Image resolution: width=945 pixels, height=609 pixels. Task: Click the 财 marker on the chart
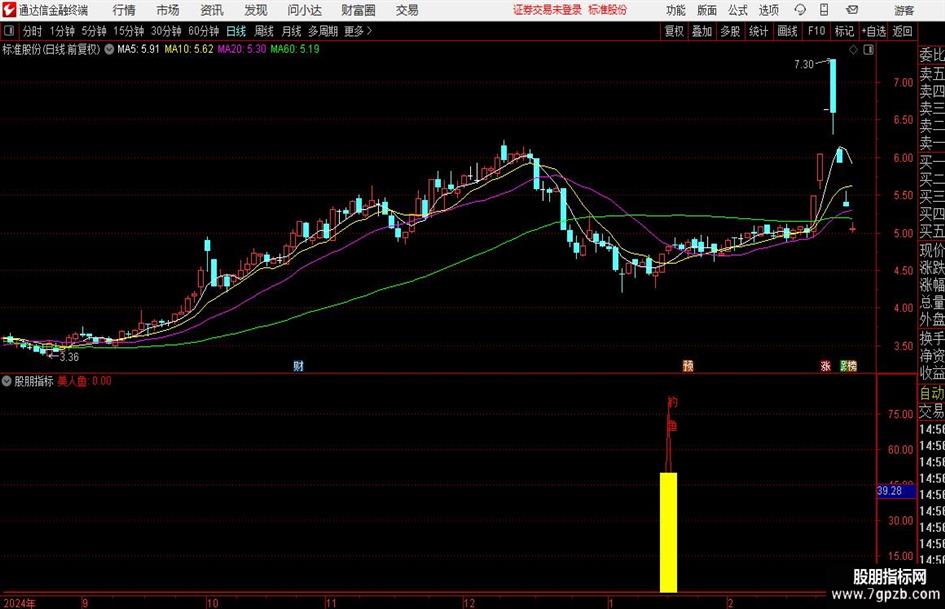pos(298,366)
